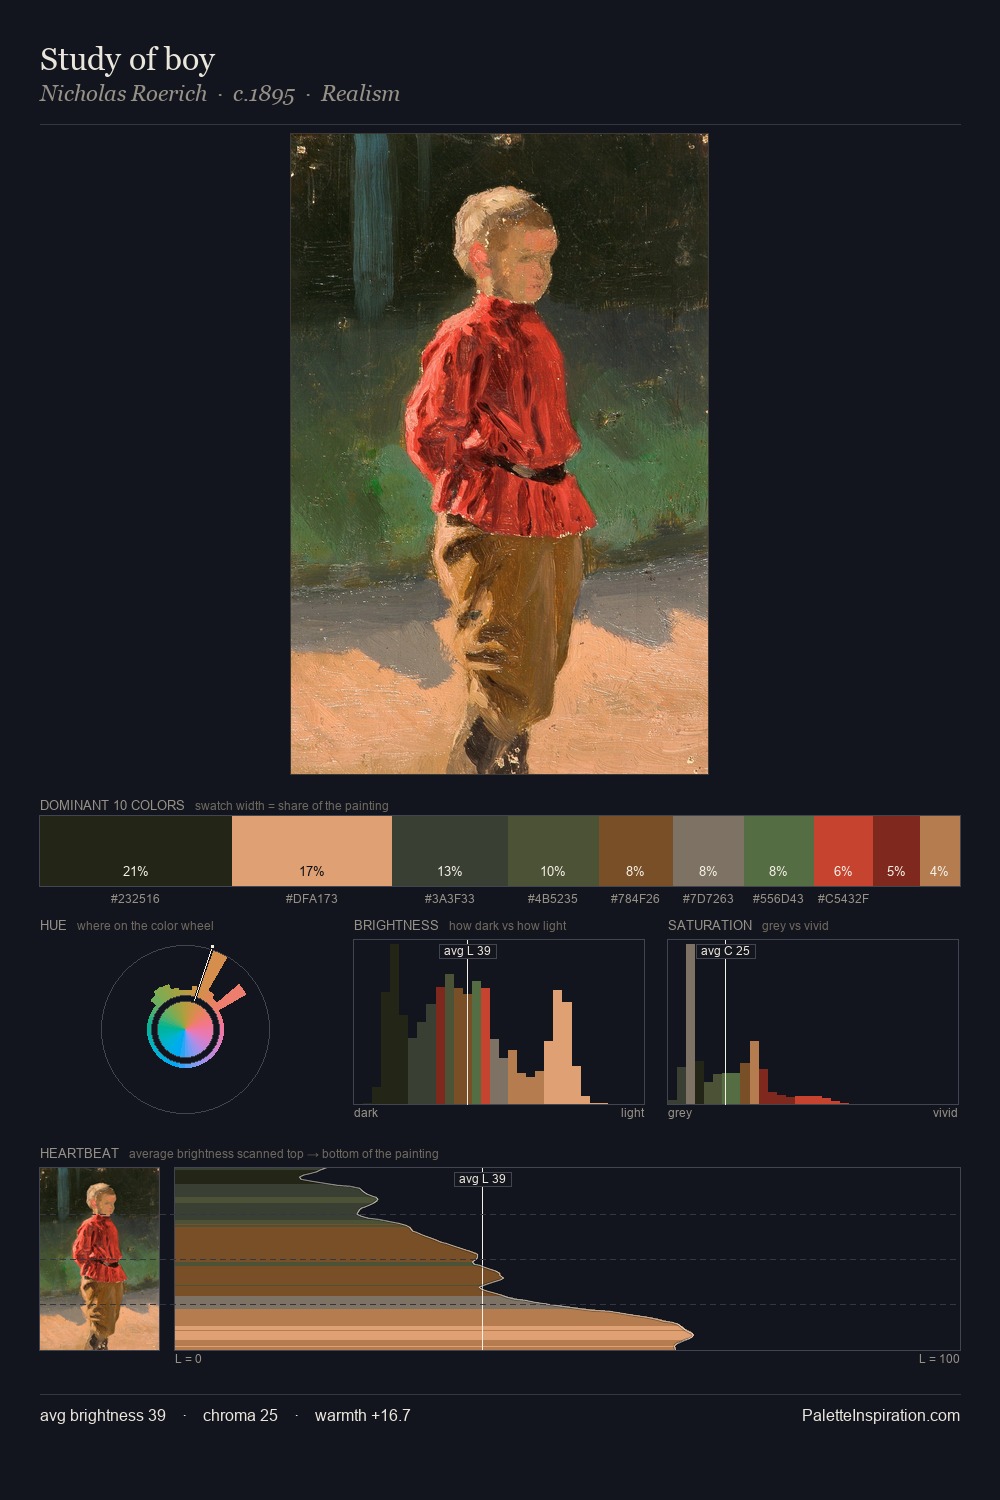This screenshot has width=1000, height=1500.
Task: Click 'where on the color wheel' caption
Action: pyautogui.click(x=145, y=926)
